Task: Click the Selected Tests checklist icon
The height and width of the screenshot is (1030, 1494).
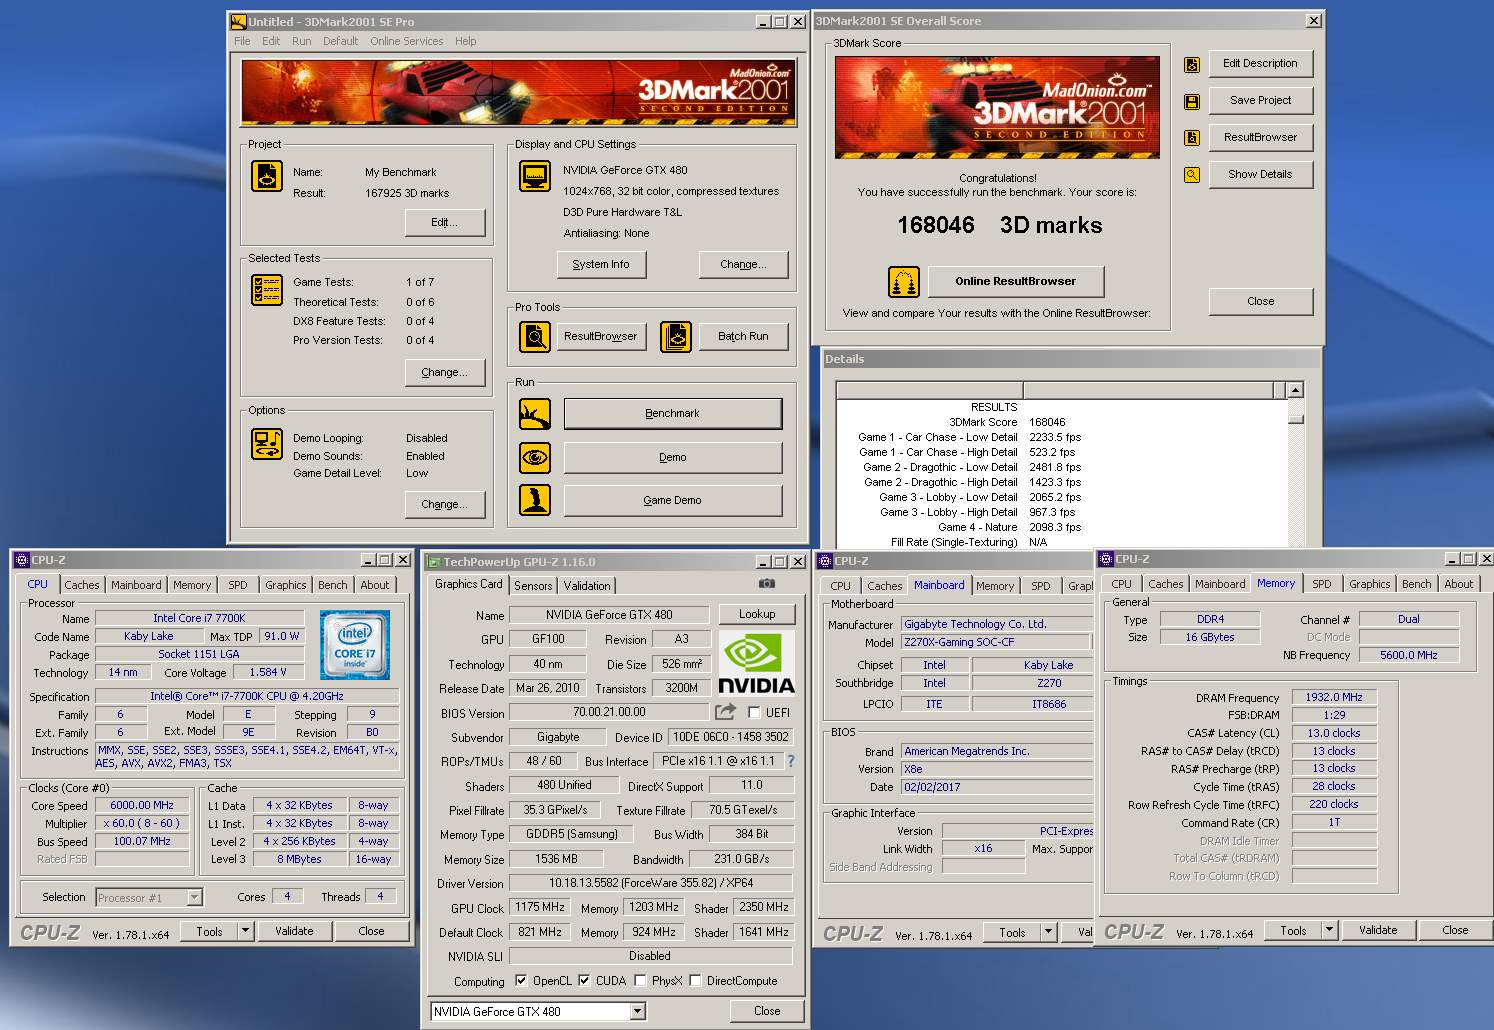Action: (266, 290)
